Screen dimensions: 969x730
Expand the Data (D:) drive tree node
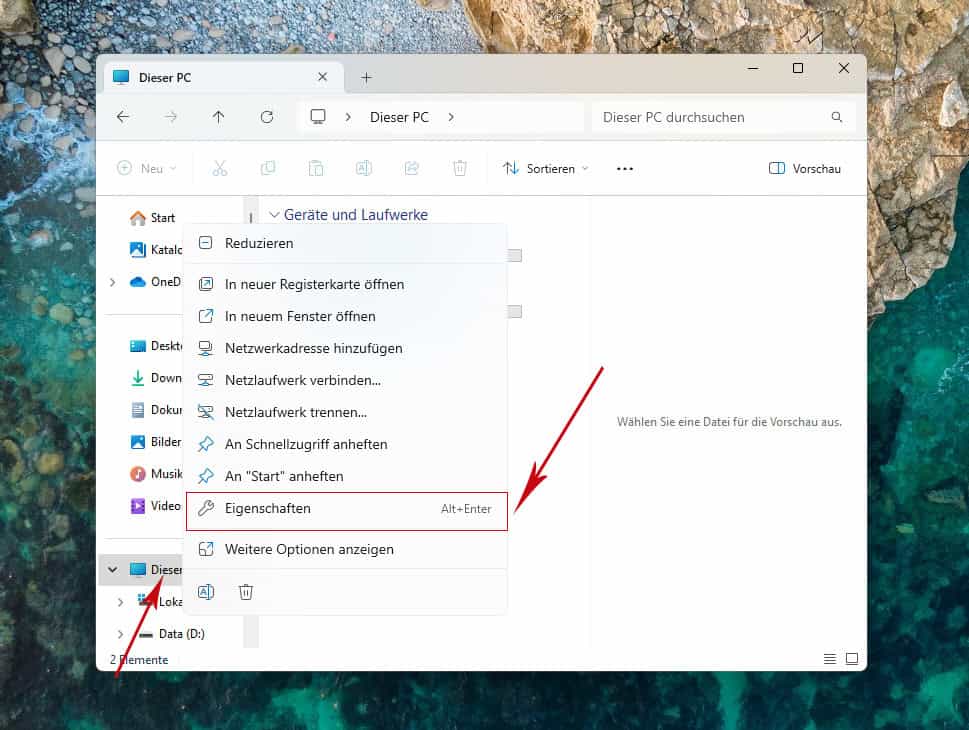click(120, 634)
